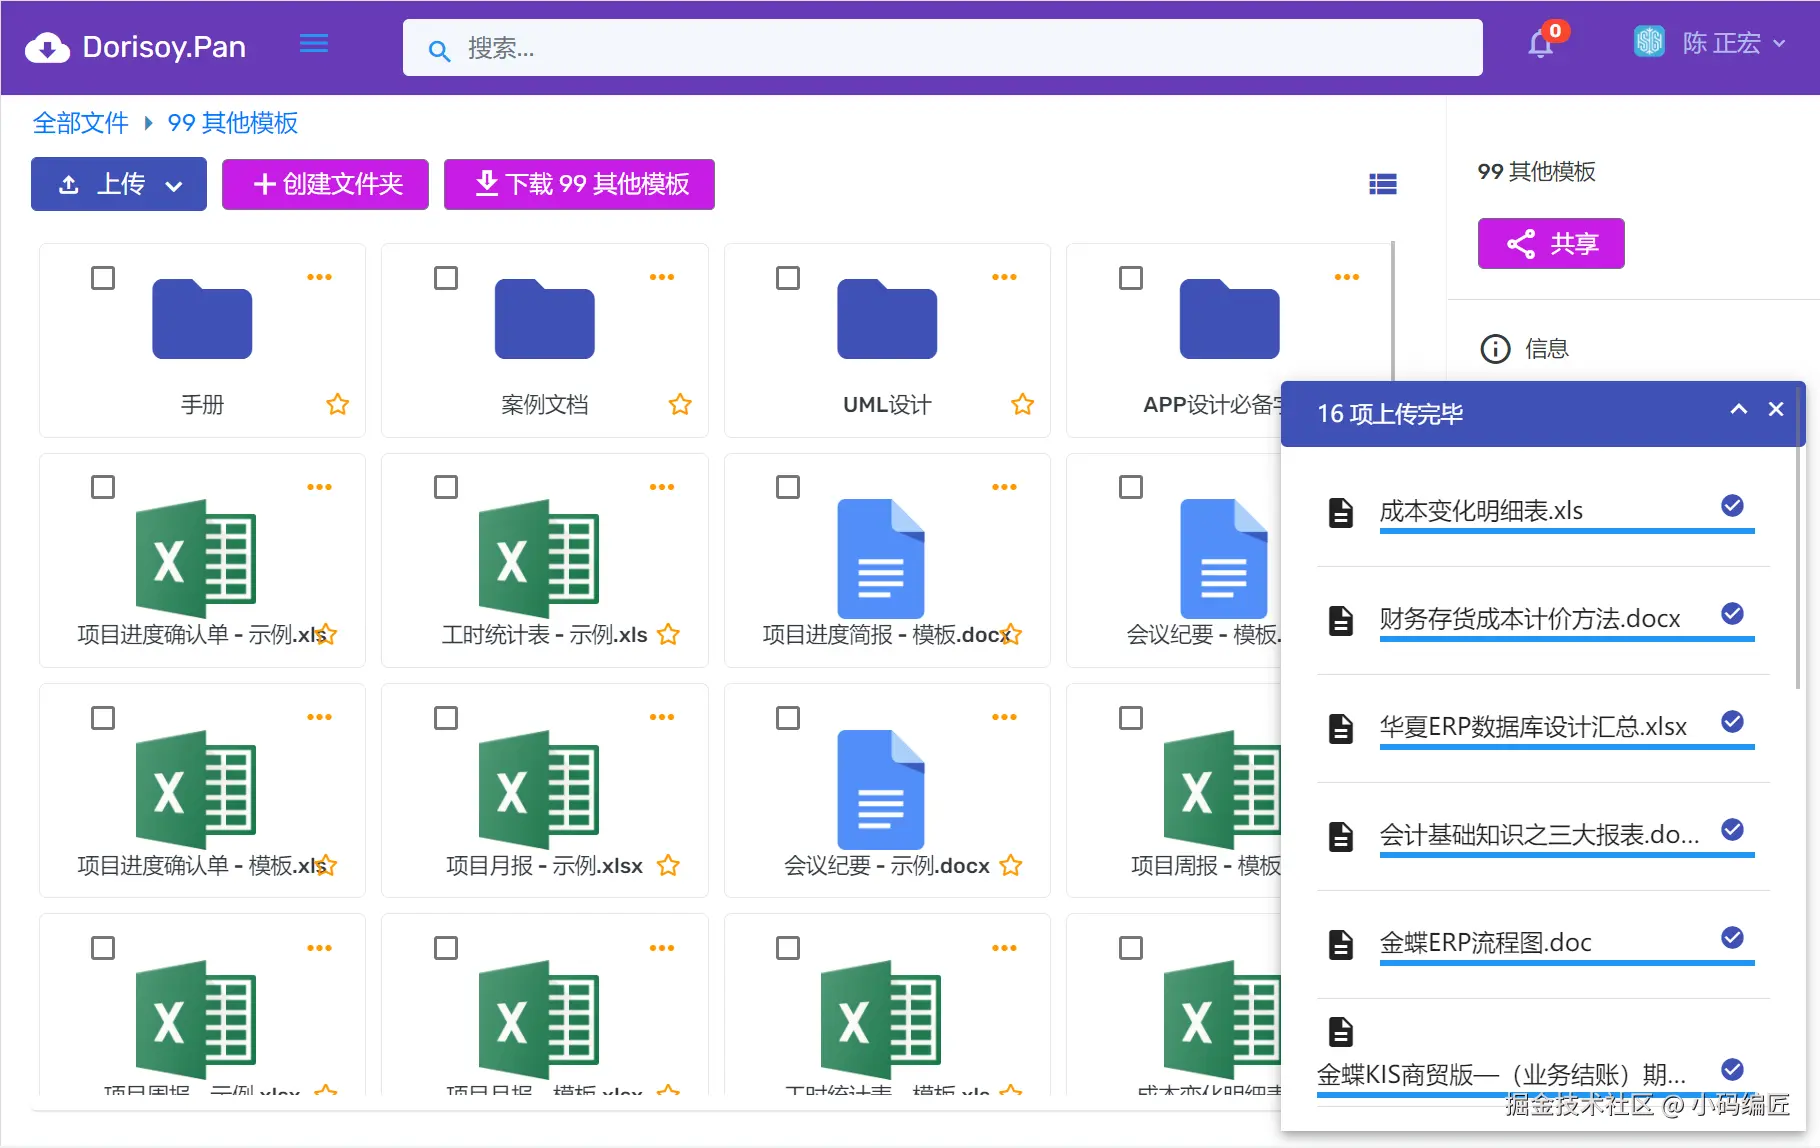
Task: Open the UML设计 folder icon
Action: click(887, 319)
